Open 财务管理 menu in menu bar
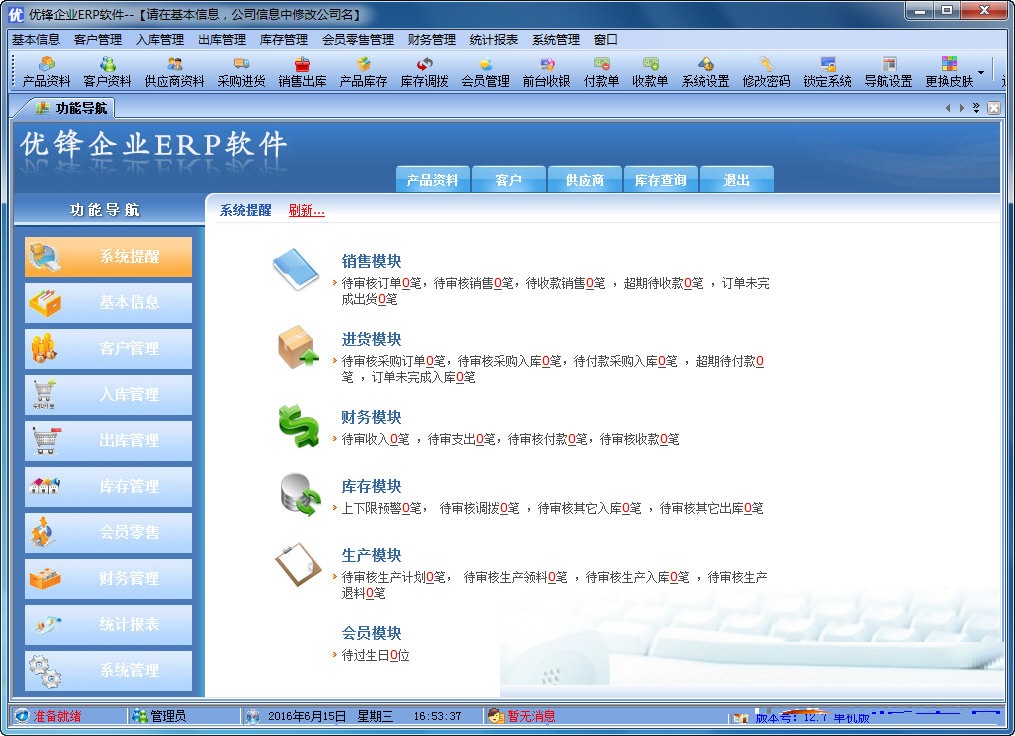Viewport: 1015px width, 736px height. (432, 39)
